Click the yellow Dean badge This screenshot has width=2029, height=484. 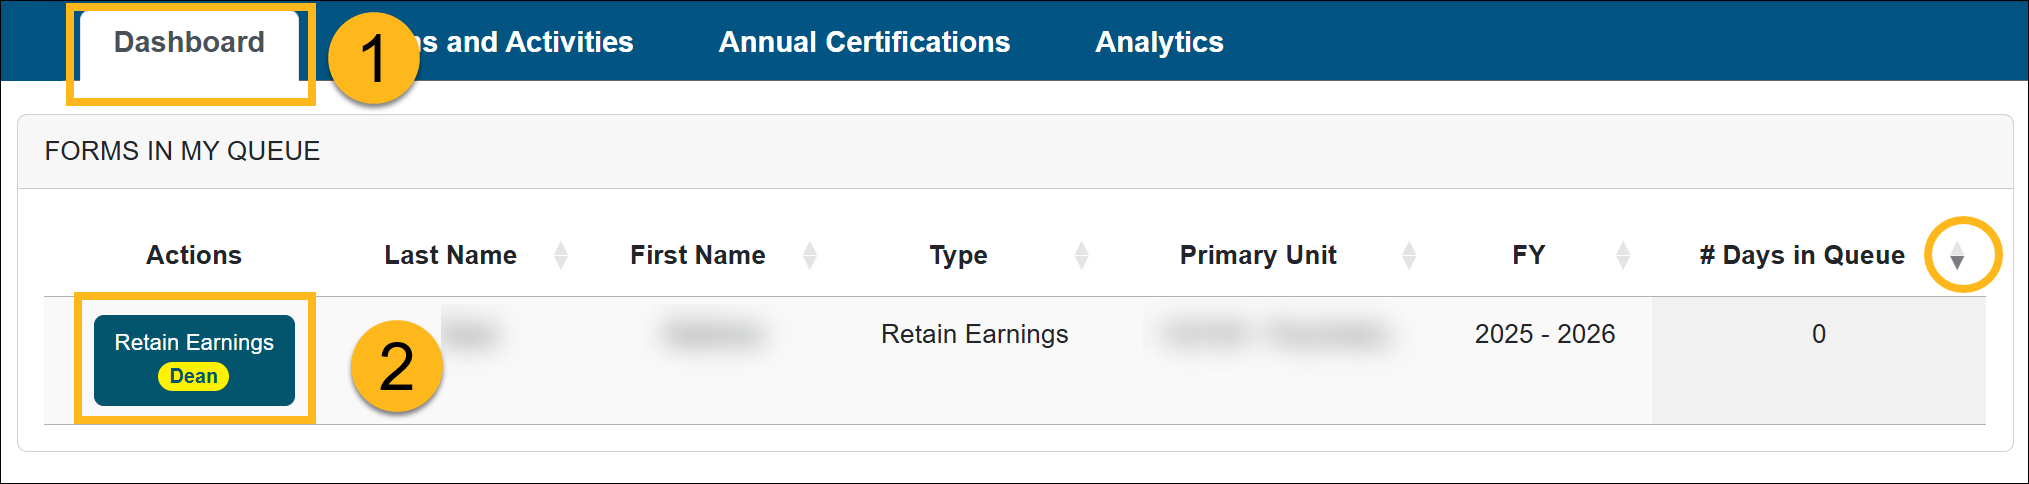[x=193, y=377]
